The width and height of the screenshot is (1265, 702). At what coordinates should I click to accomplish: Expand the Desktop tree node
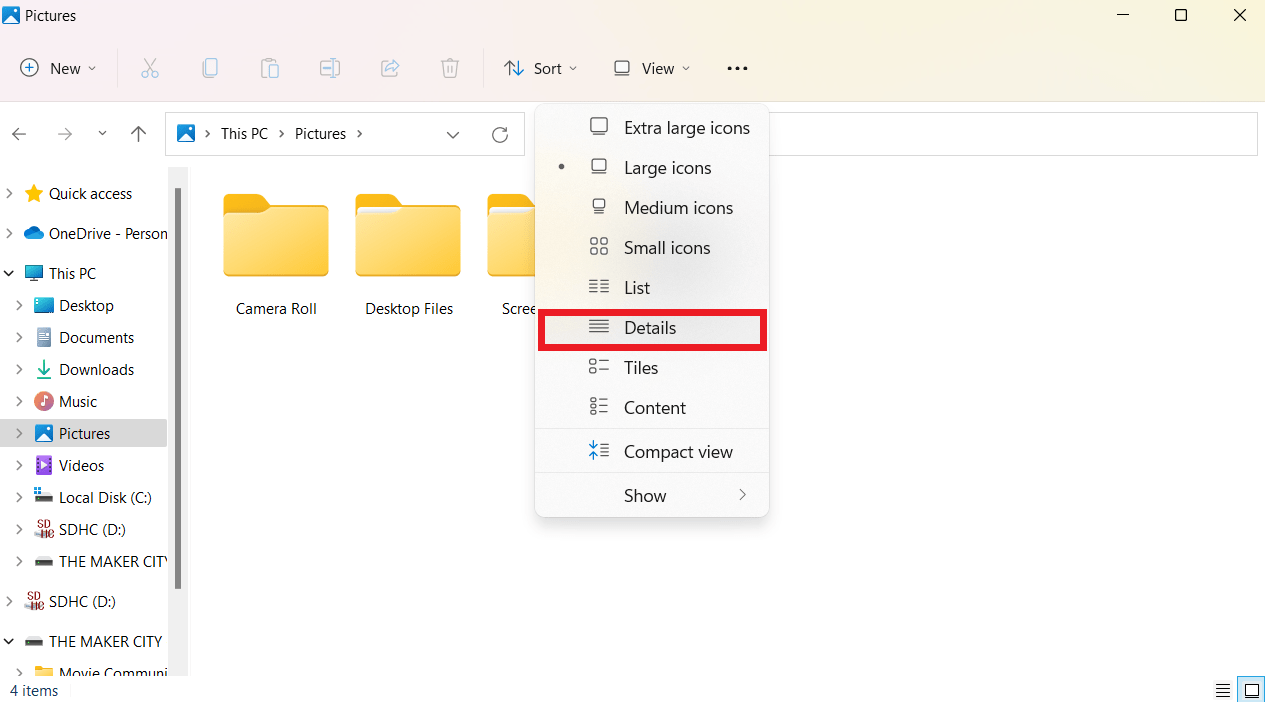click(19, 306)
